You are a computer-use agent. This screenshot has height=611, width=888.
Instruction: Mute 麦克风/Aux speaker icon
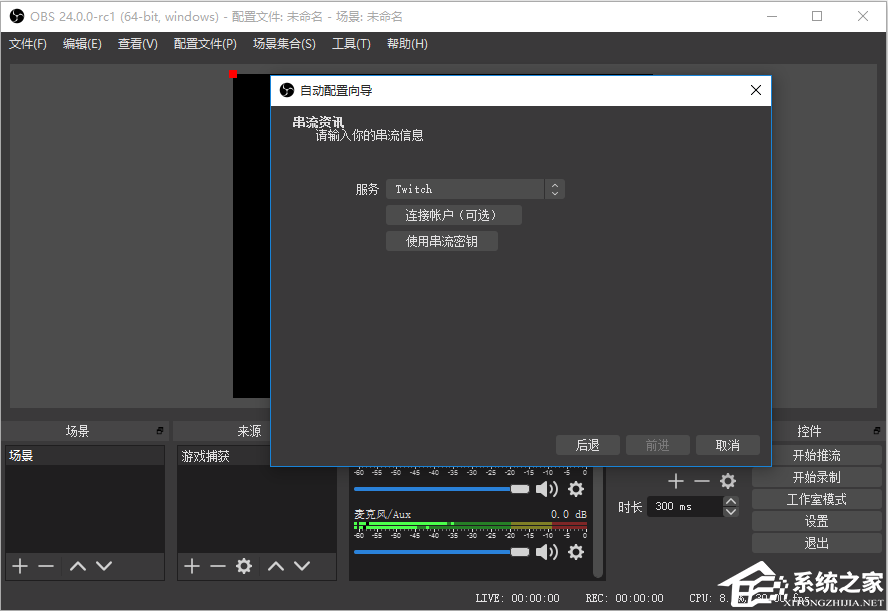click(547, 552)
